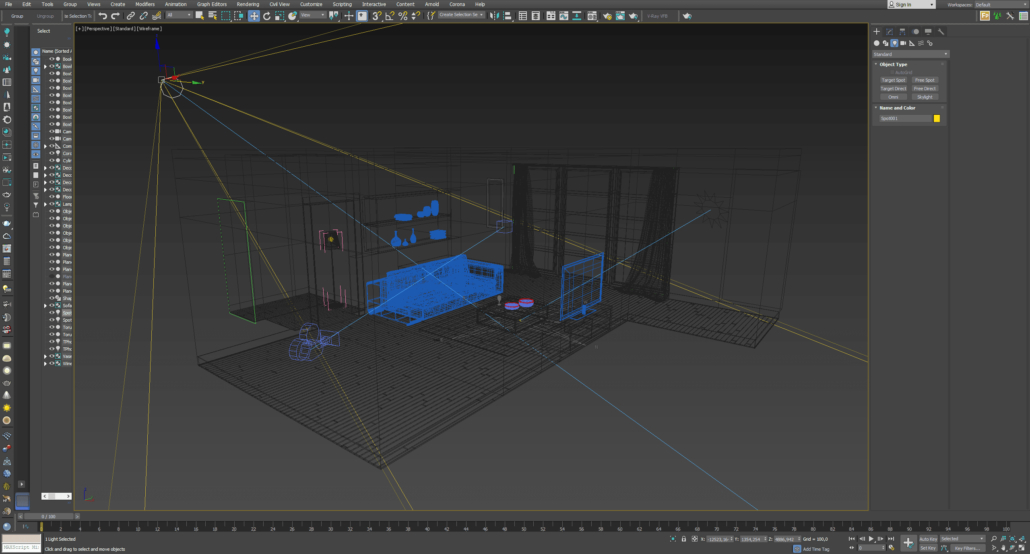
Task: Click the Play Animation button
Action: (x=871, y=539)
